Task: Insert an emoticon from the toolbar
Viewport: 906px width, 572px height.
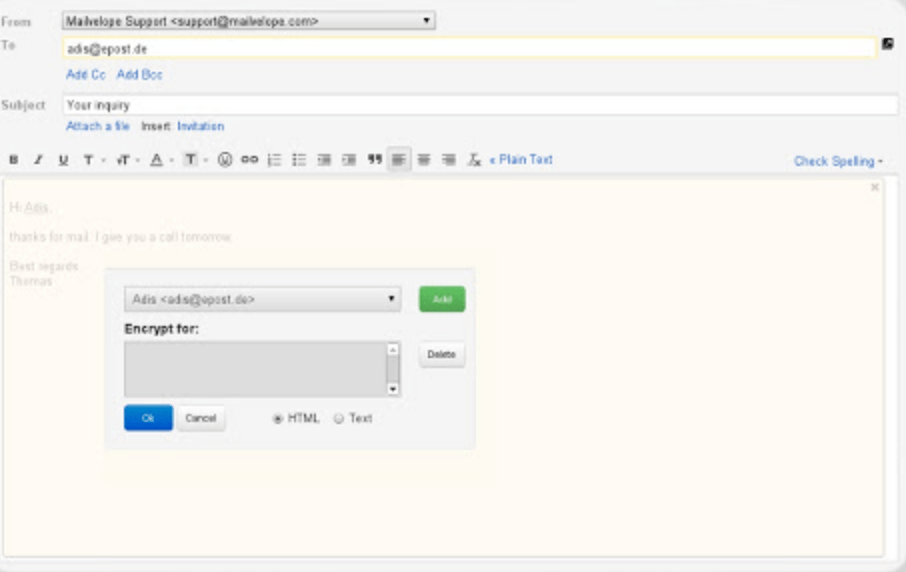Action: [225, 159]
